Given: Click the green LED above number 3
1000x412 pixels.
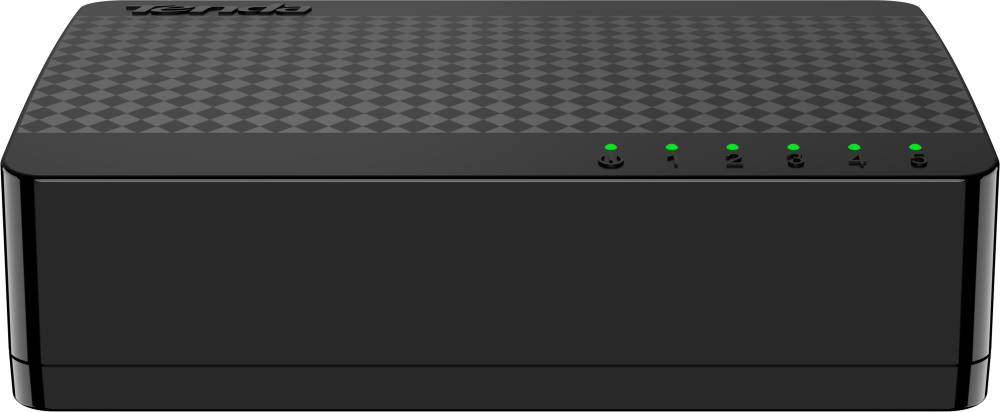Looking at the screenshot, I should [x=793, y=147].
